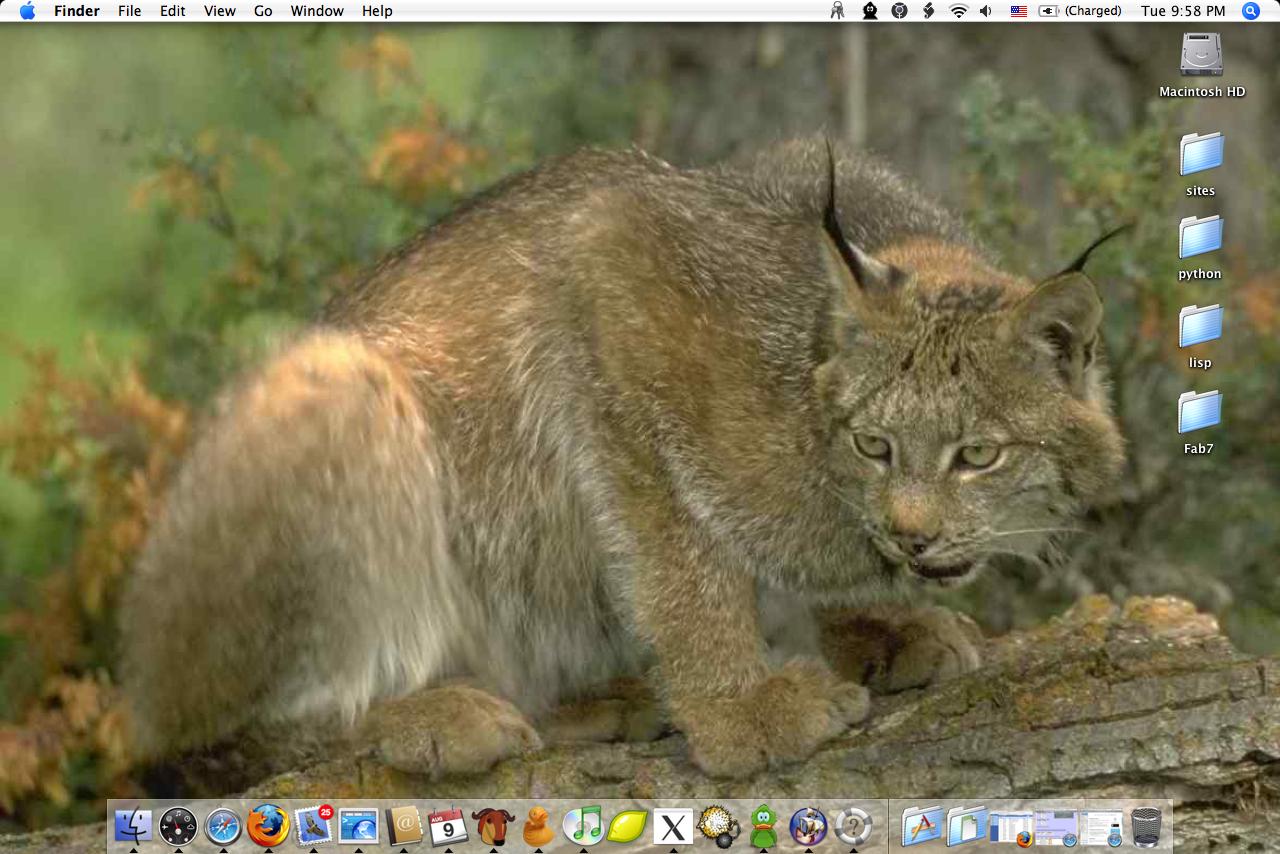This screenshot has width=1280, height=854.
Task: Click the hooded figure menu bar icon
Action: [x=870, y=11]
